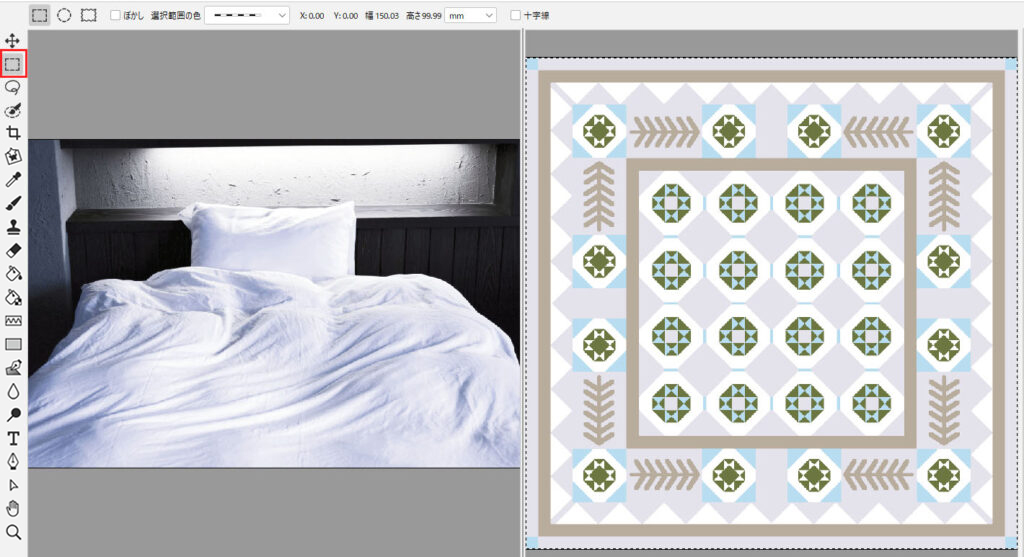Click the bed photo canvas

pos(274,304)
